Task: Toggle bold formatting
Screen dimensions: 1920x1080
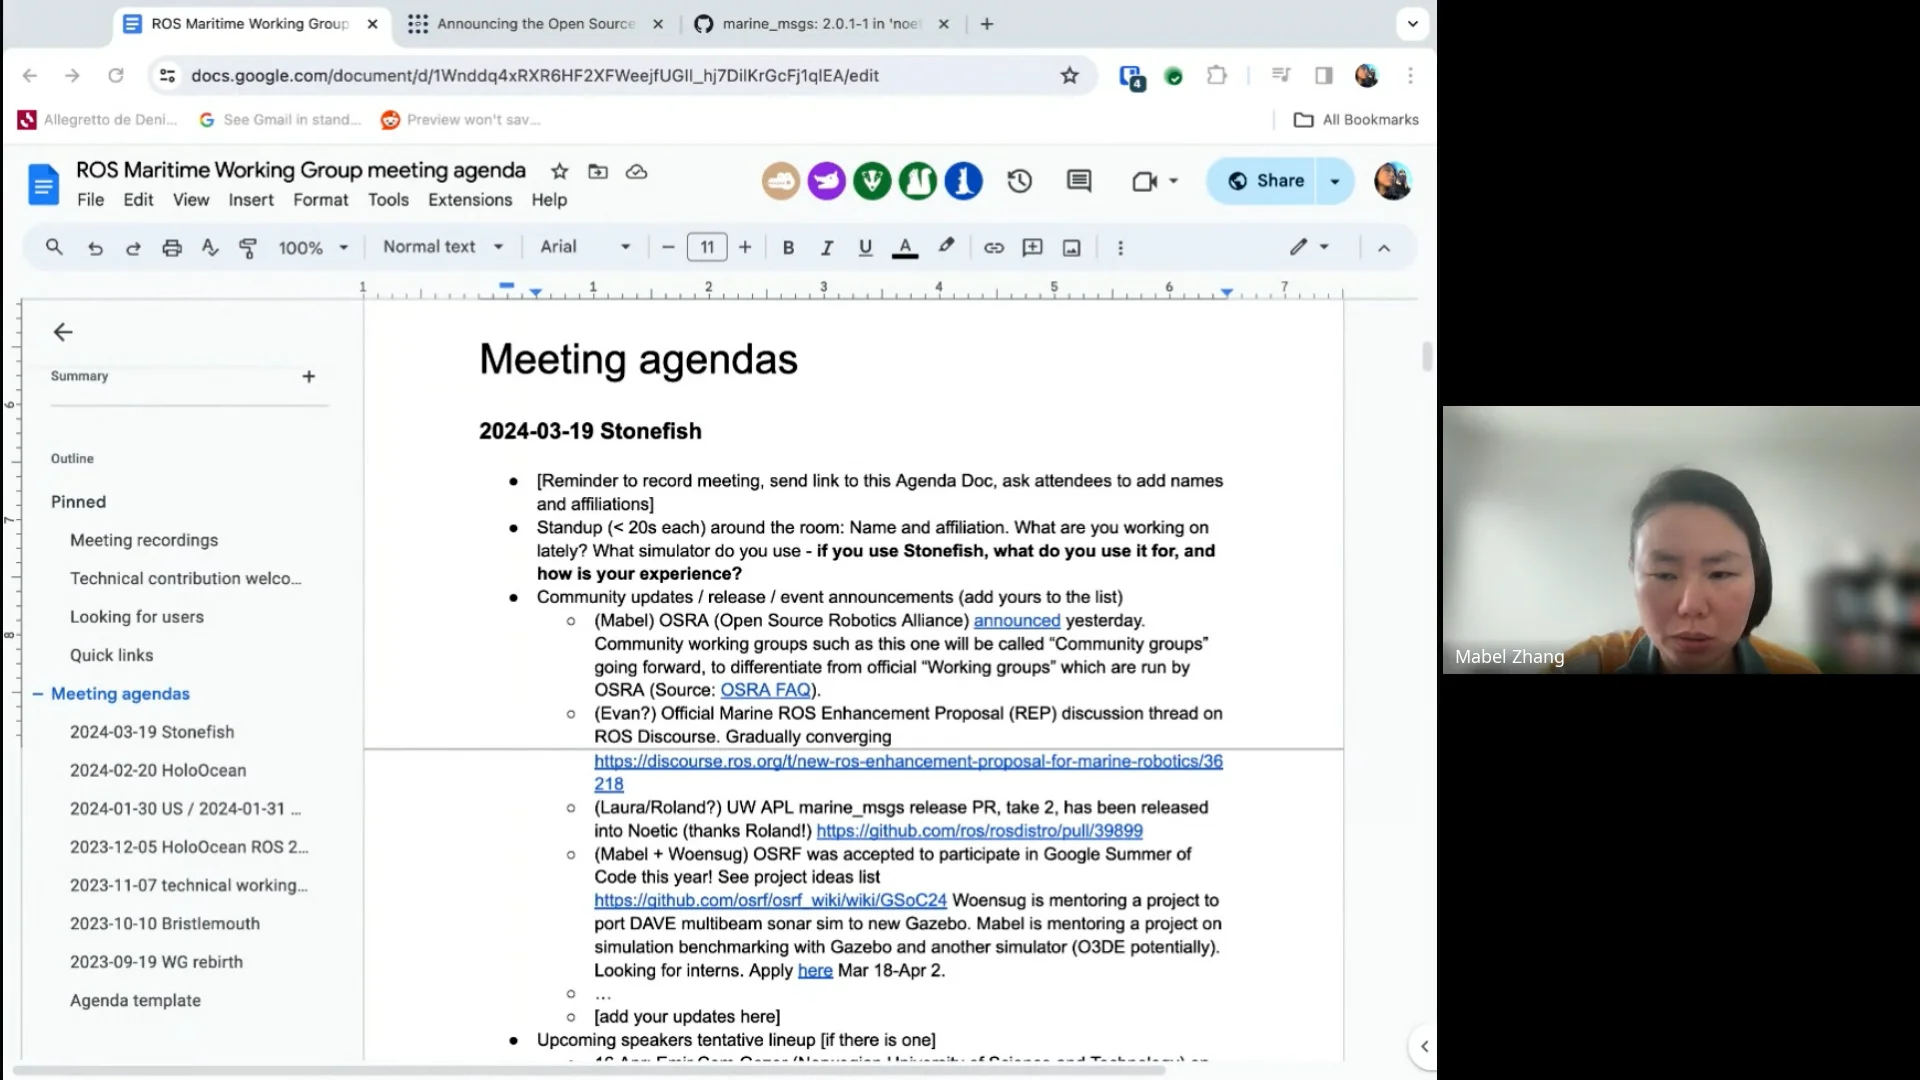Action: [x=788, y=248]
